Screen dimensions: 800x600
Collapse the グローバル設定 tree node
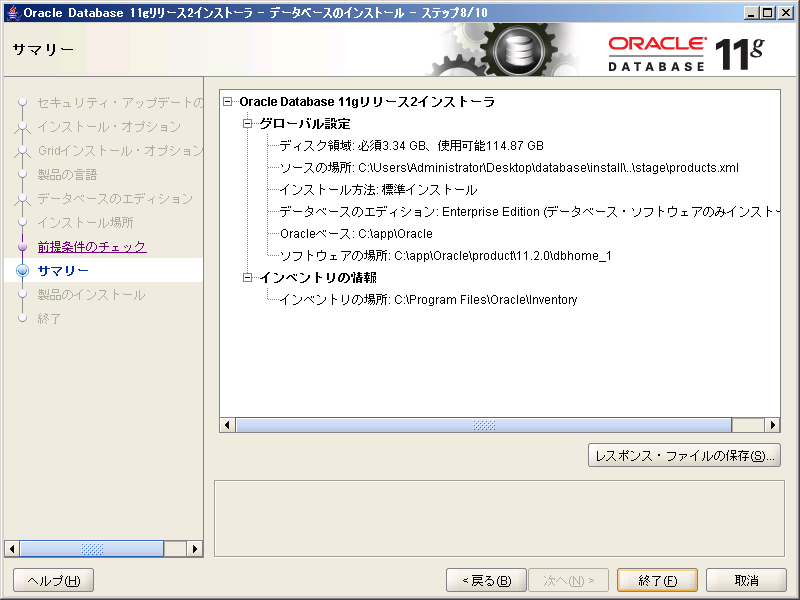tap(248, 124)
